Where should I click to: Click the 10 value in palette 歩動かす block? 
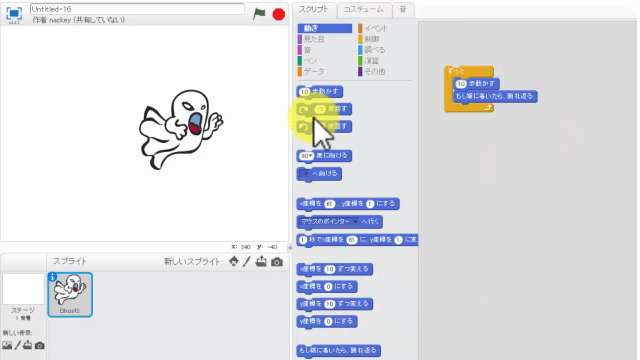pyautogui.click(x=304, y=92)
